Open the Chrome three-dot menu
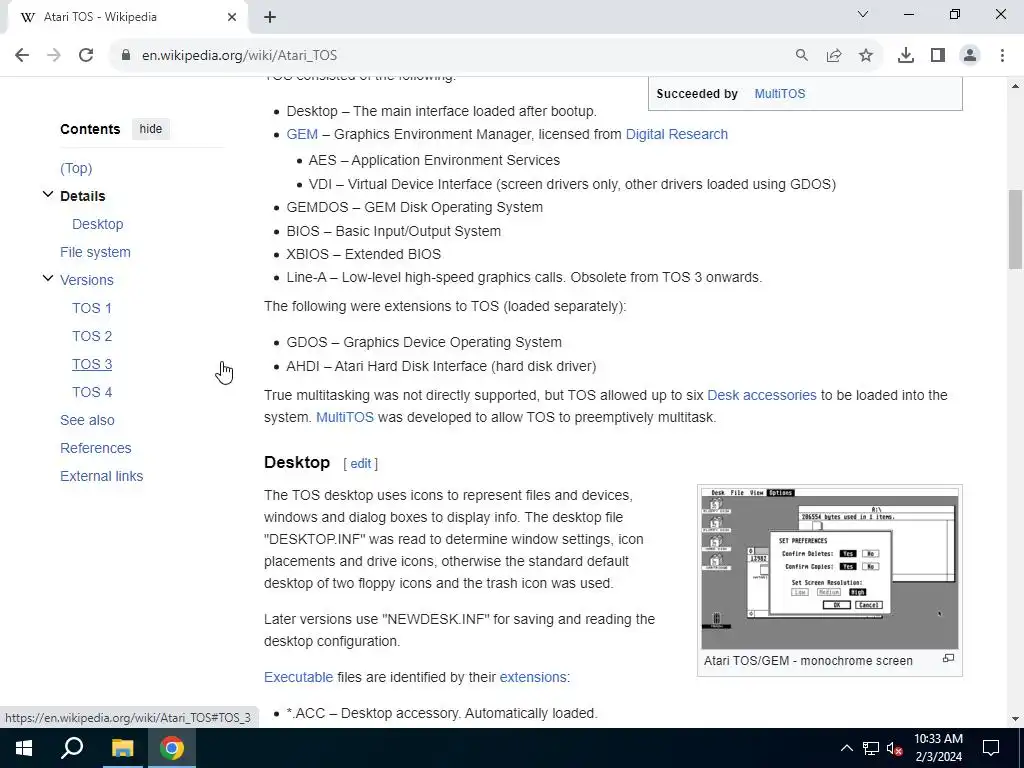Image resolution: width=1024 pixels, height=768 pixels. (x=1002, y=56)
